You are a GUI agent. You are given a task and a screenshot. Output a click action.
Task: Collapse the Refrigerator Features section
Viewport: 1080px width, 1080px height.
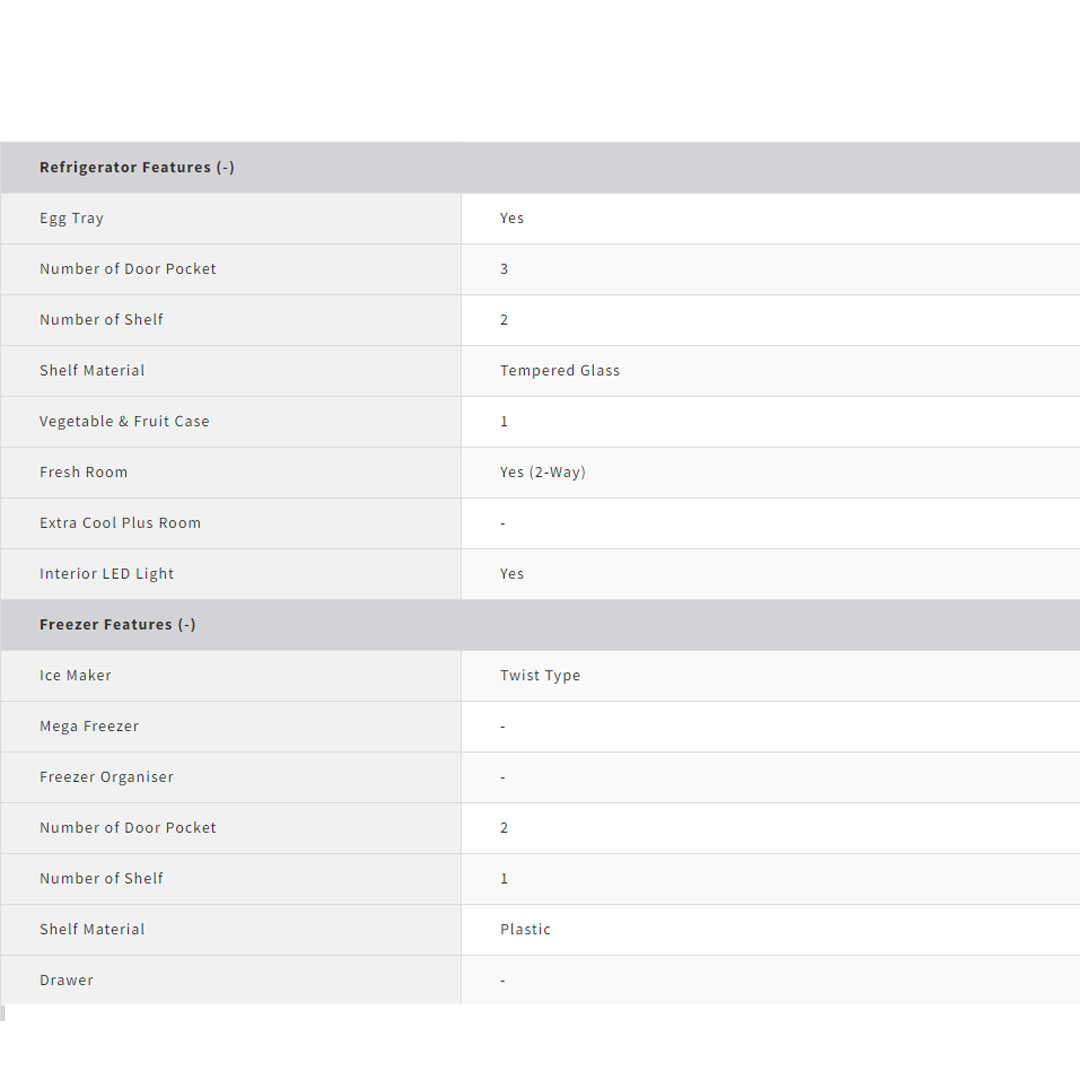pyautogui.click(x=137, y=167)
